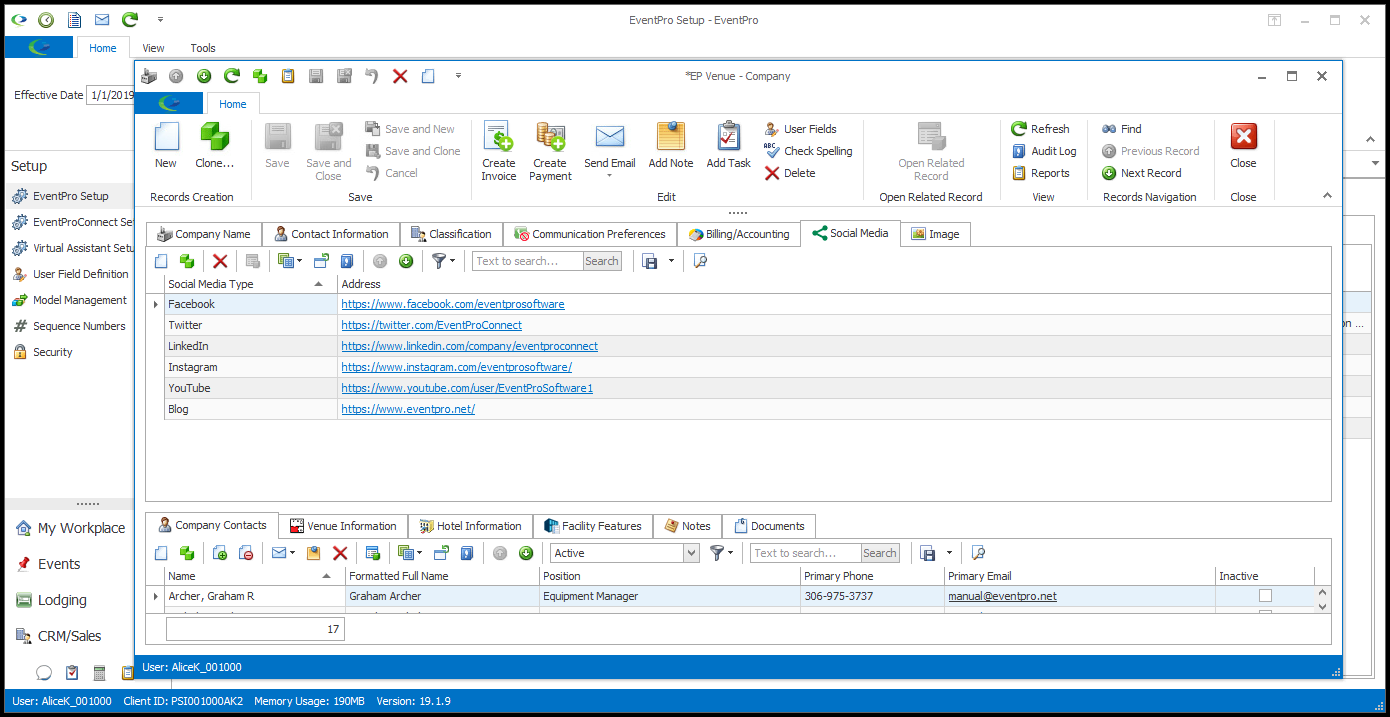Image resolution: width=1390 pixels, height=717 pixels.
Task: Expand the Facebook row indicator
Action: tap(155, 304)
